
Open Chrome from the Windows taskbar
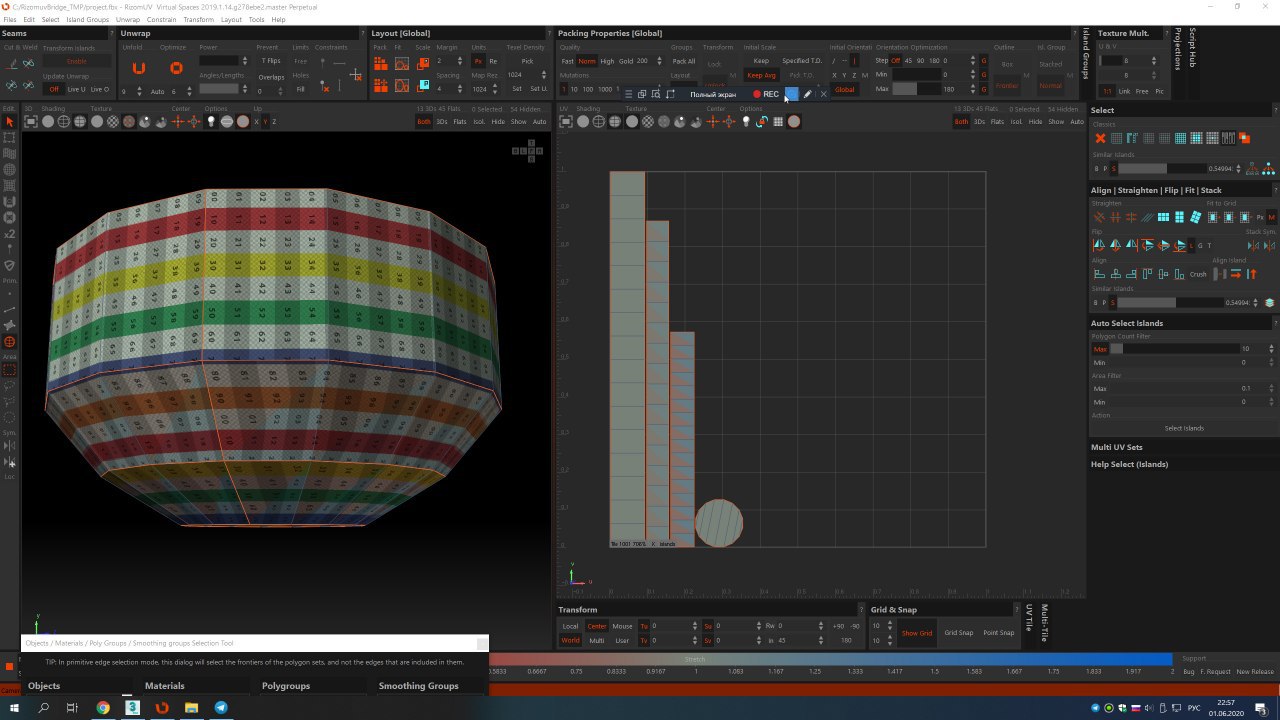103,708
